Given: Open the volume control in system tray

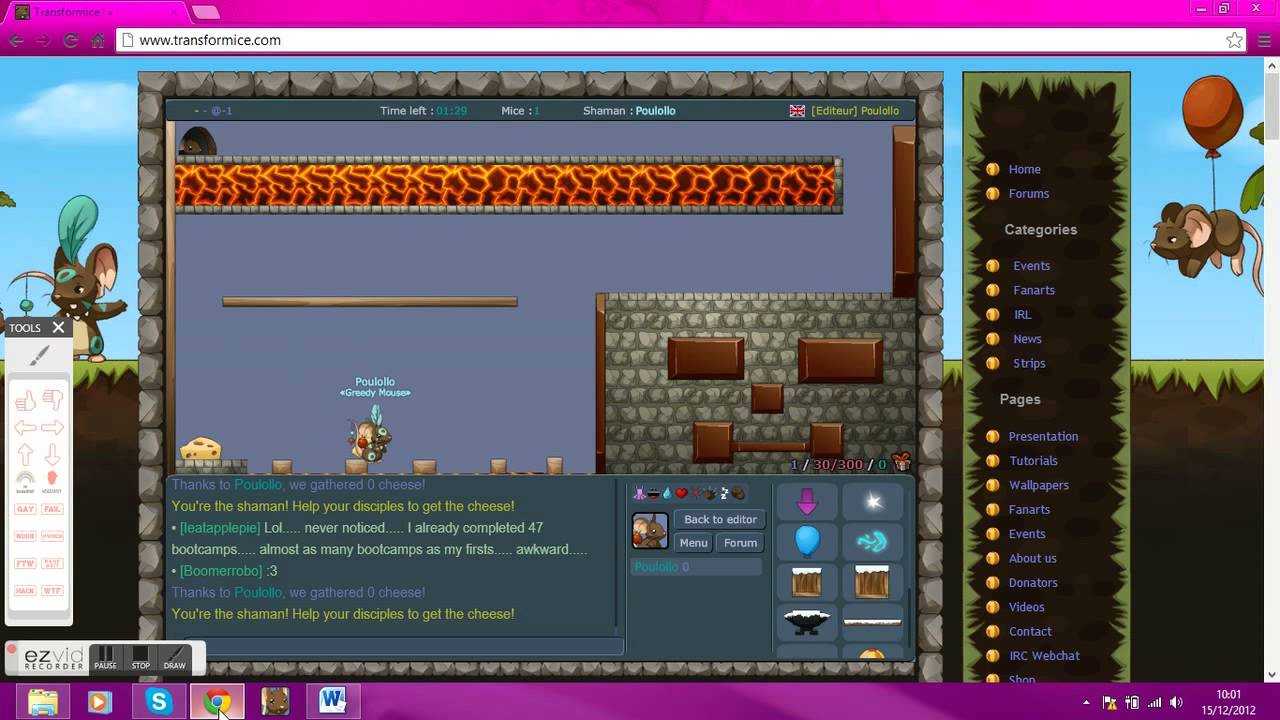Looking at the screenshot, I should (1176, 703).
